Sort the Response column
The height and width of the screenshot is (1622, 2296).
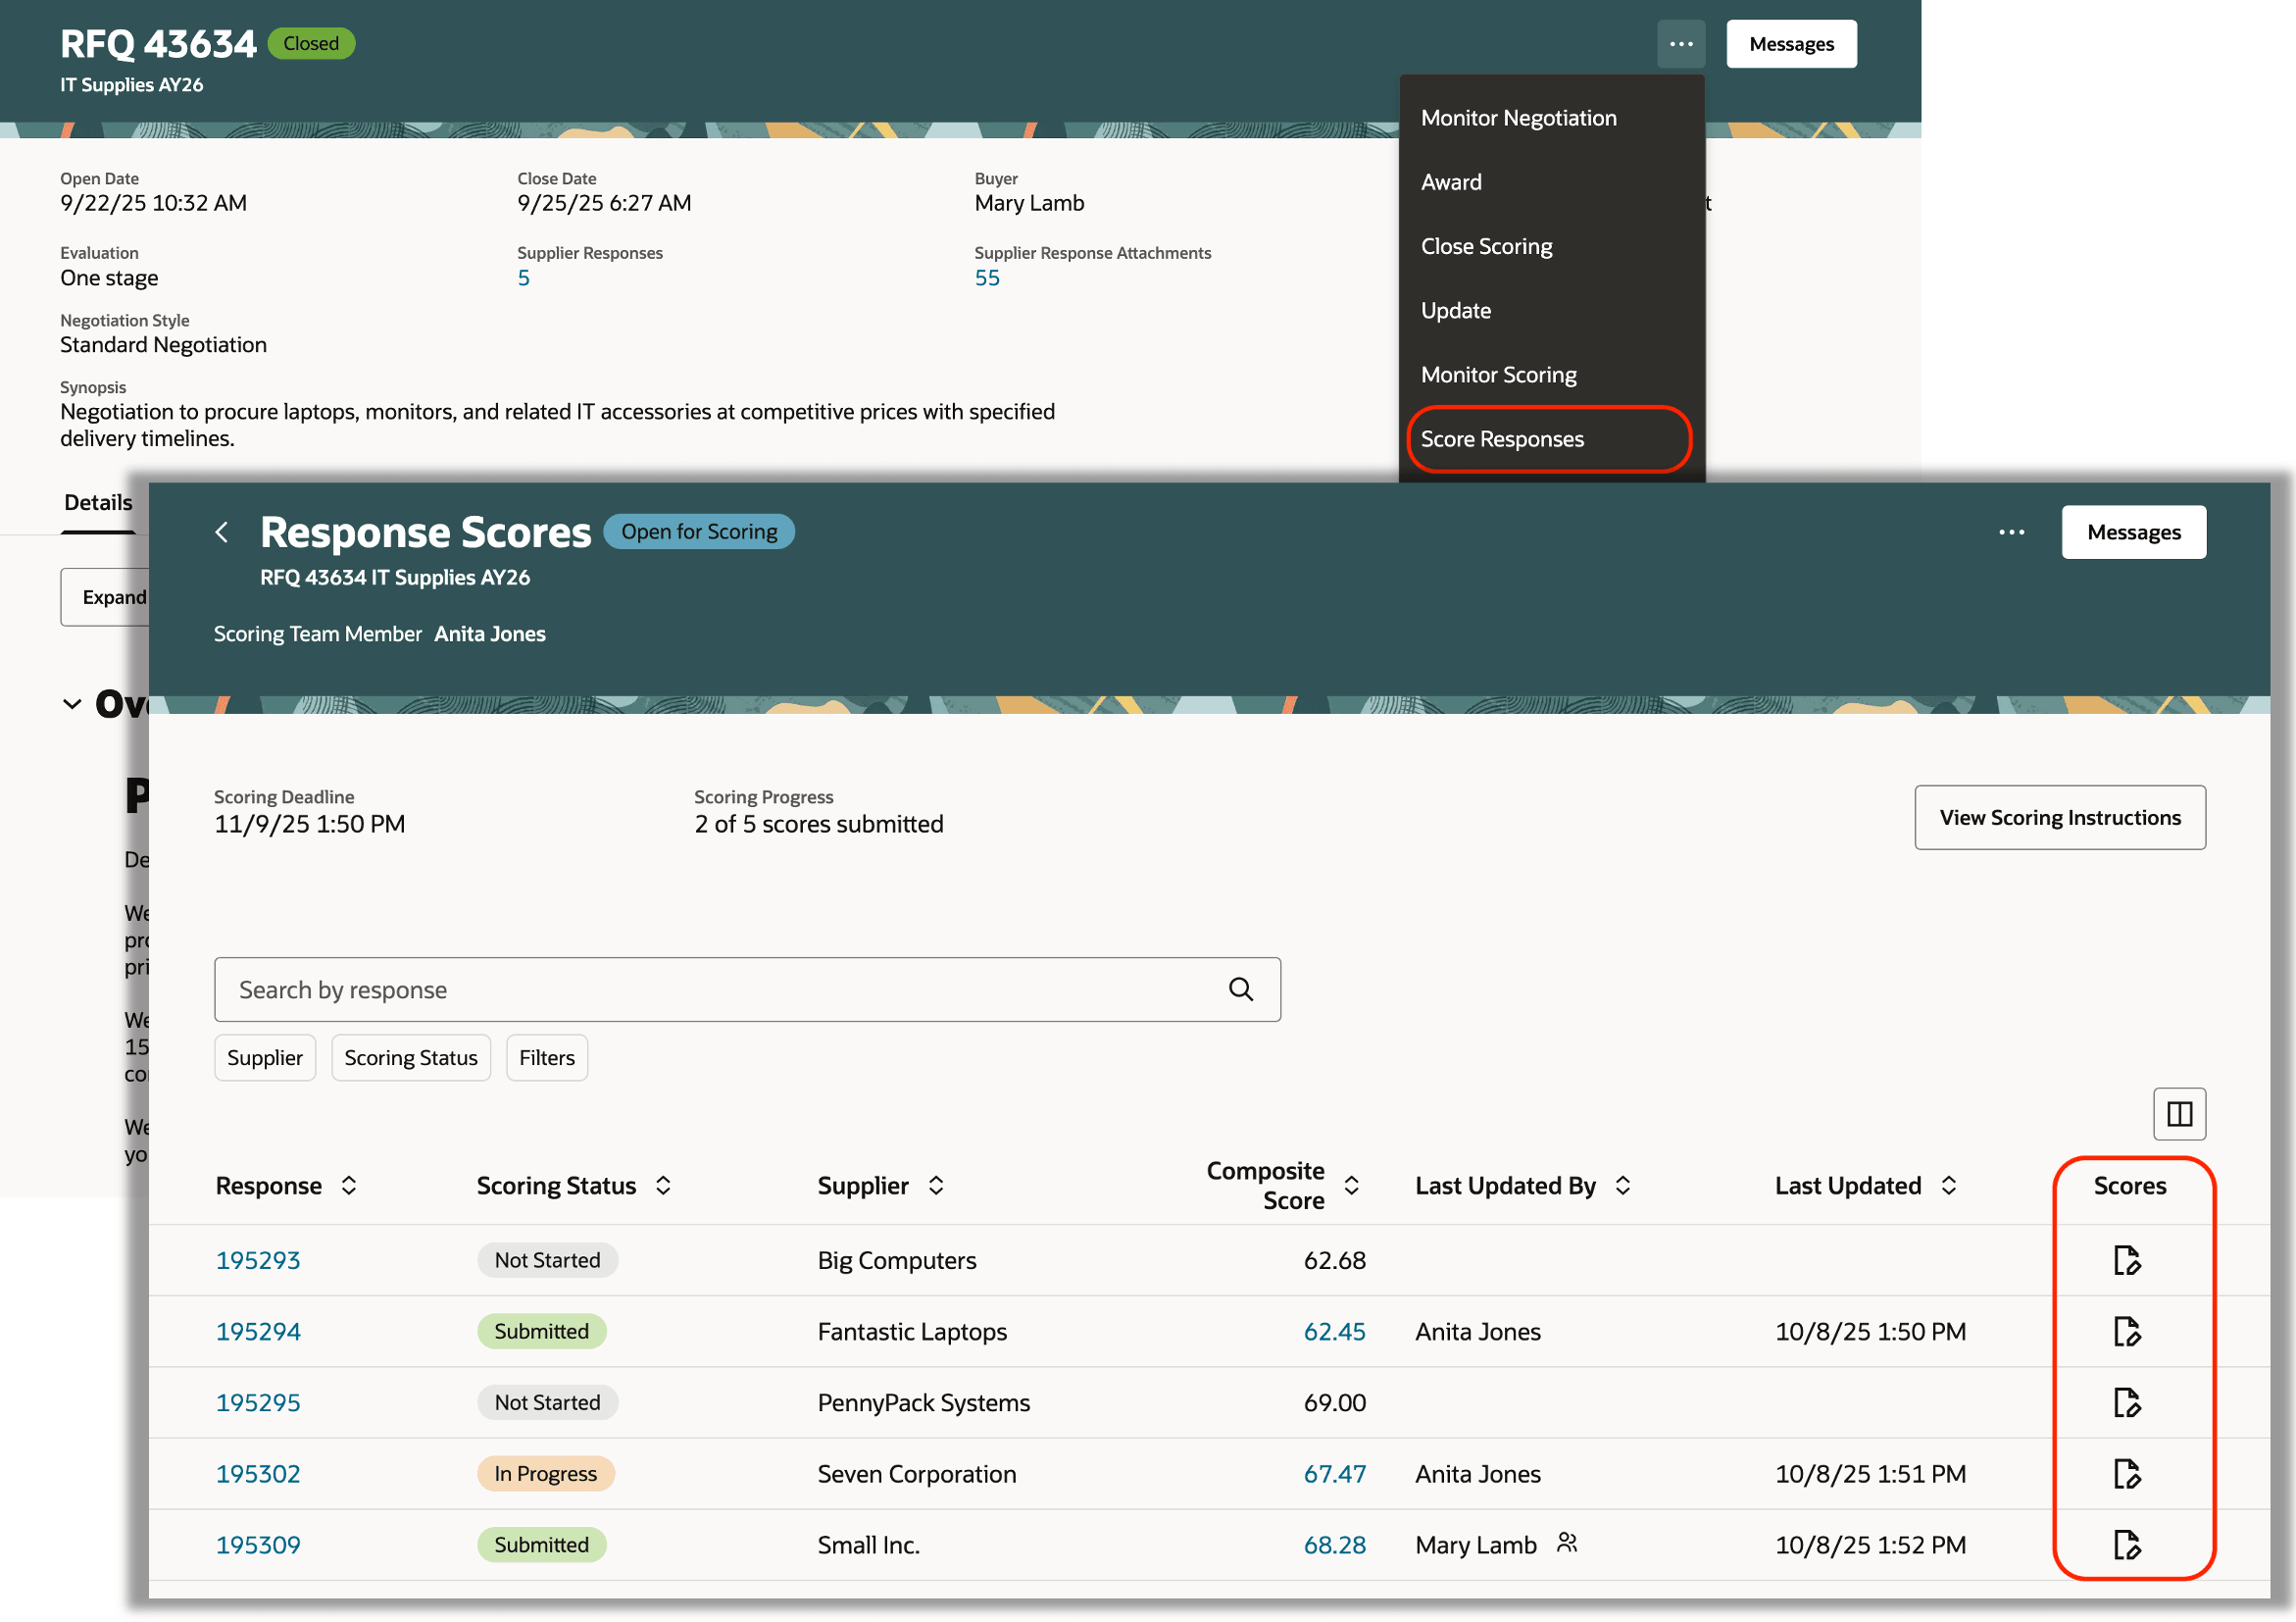click(349, 1185)
